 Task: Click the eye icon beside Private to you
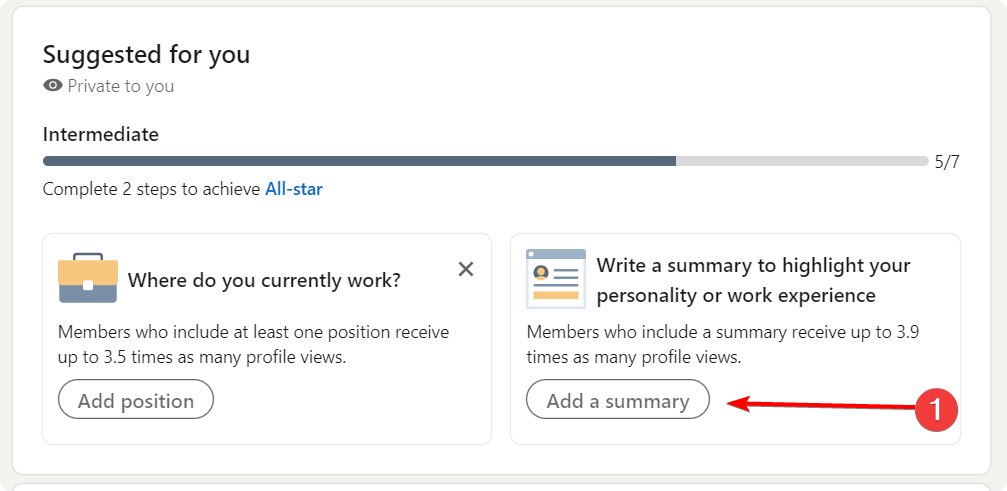tap(53, 86)
